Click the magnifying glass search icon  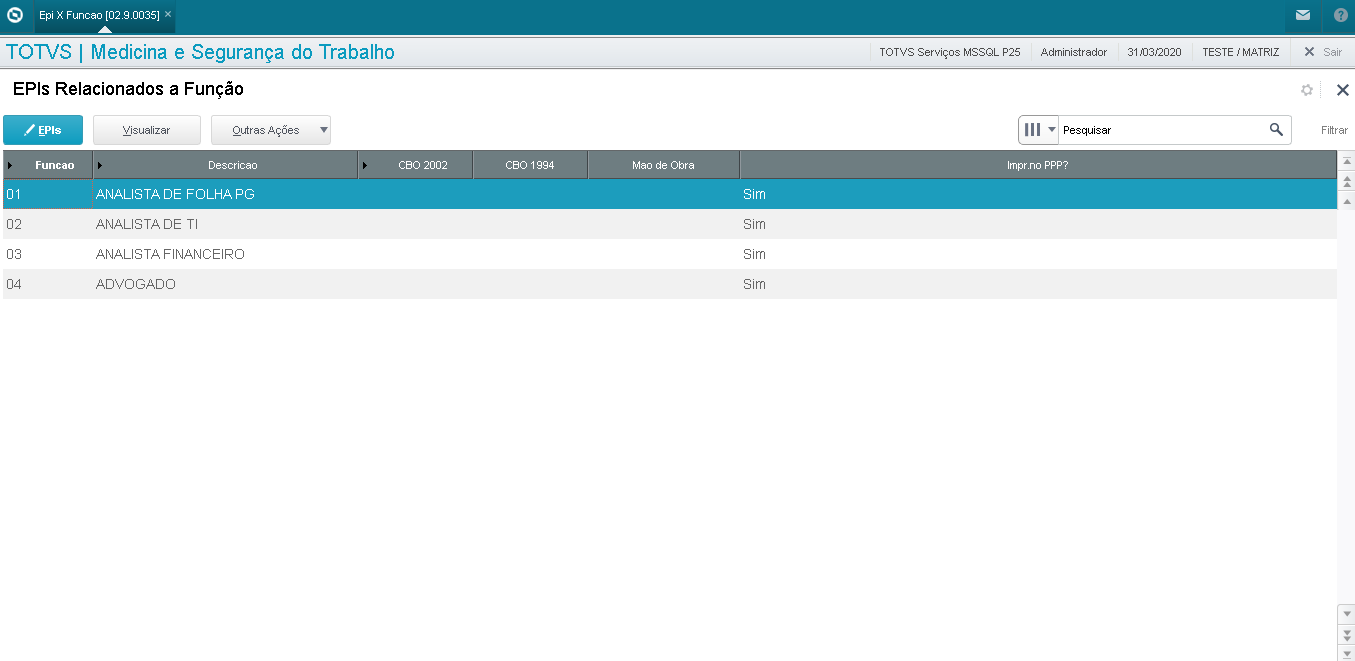[x=1276, y=130]
